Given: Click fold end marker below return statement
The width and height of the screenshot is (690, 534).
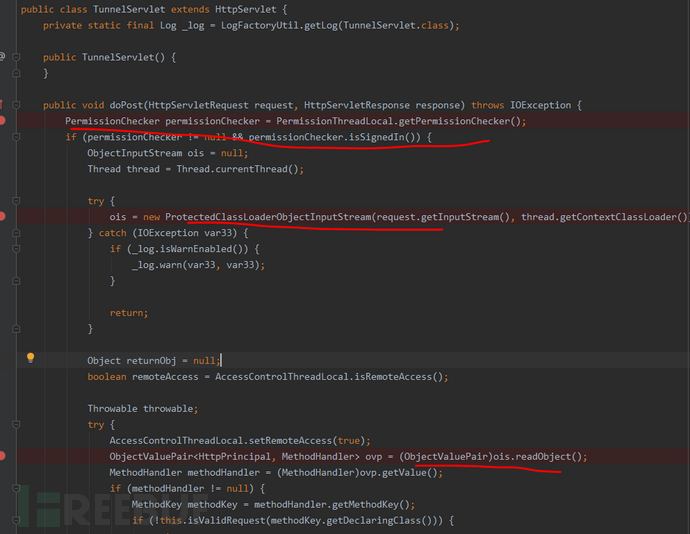Looking at the screenshot, I should [x=16, y=328].
